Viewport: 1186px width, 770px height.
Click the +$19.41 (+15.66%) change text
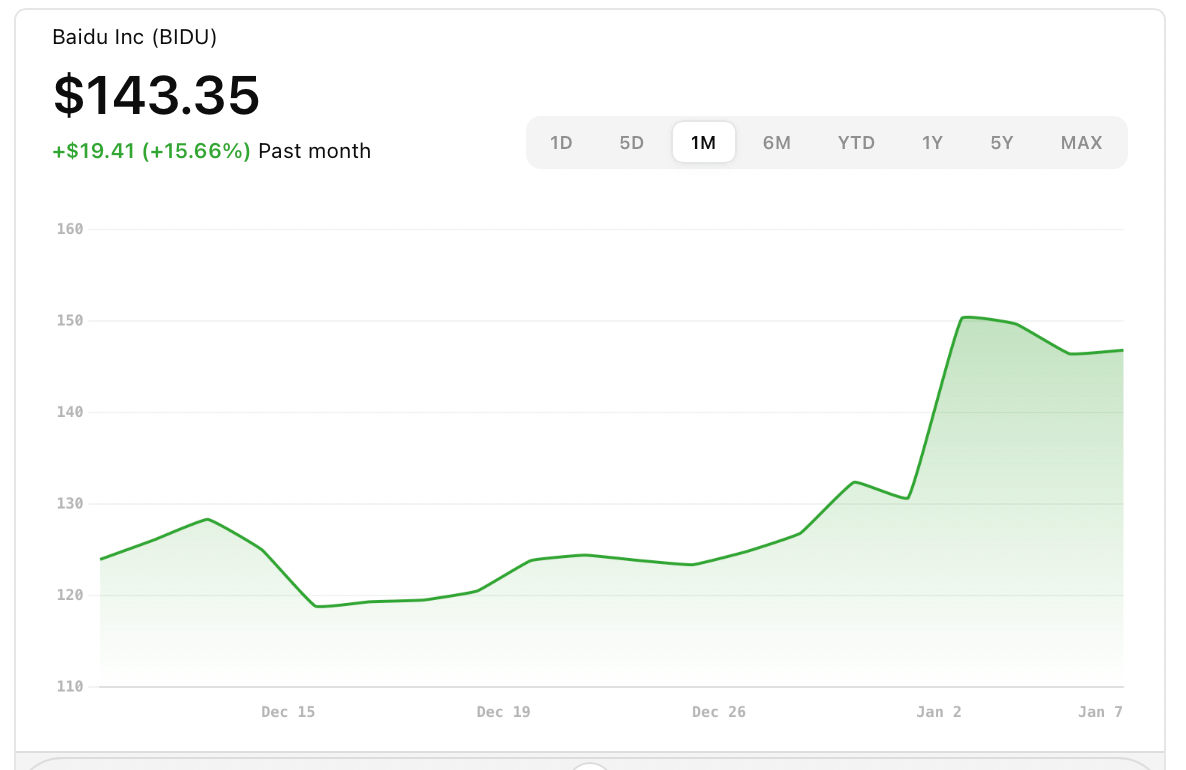pyautogui.click(x=151, y=151)
